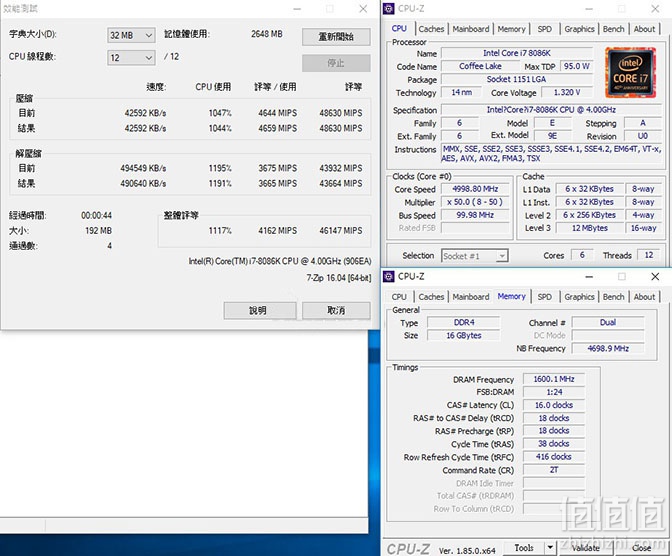The width and height of the screenshot is (672, 556).
Task: Click the FSB:DRAM ratio value 1:24
Action: coord(554,392)
